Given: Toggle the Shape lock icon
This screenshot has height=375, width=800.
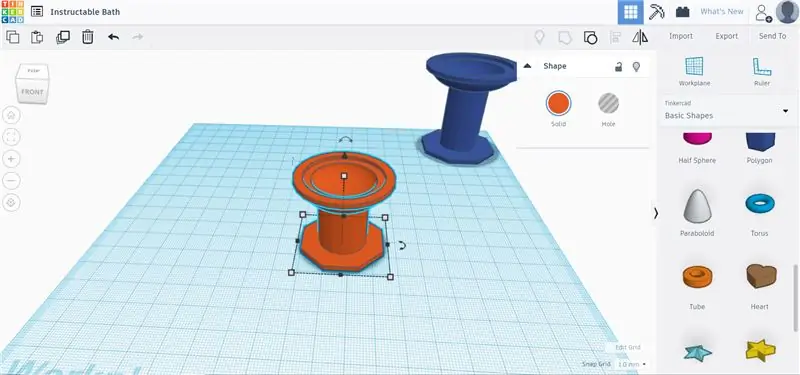Looking at the screenshot, I should coord(618,66).
